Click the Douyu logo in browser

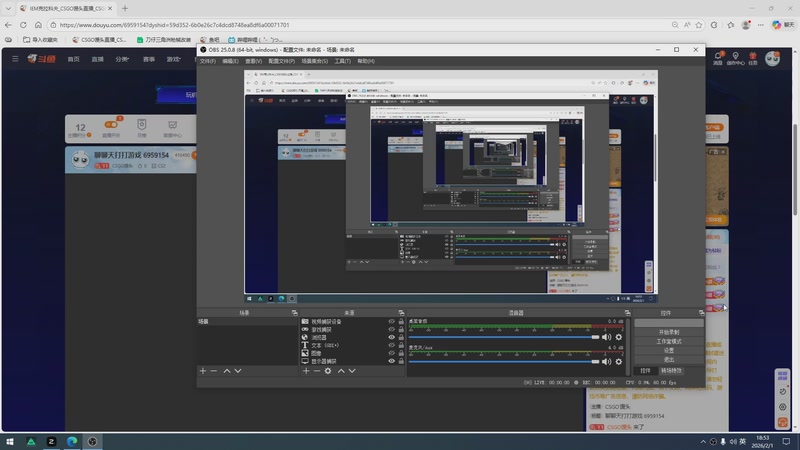point(42,59)
